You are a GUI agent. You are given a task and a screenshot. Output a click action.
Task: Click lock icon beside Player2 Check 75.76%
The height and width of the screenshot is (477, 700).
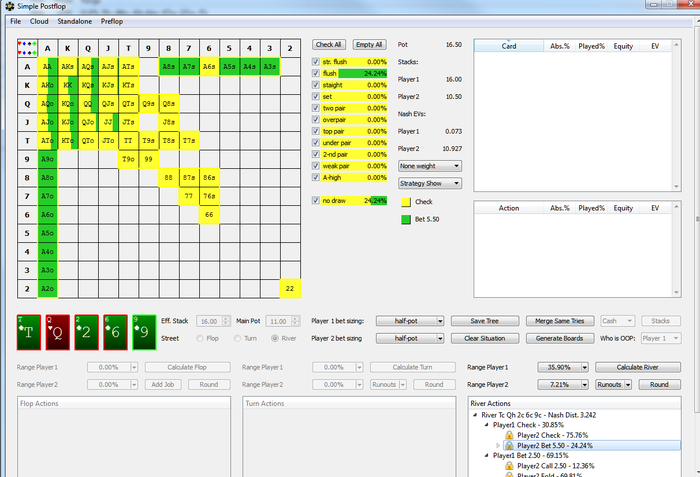(509, 435)
